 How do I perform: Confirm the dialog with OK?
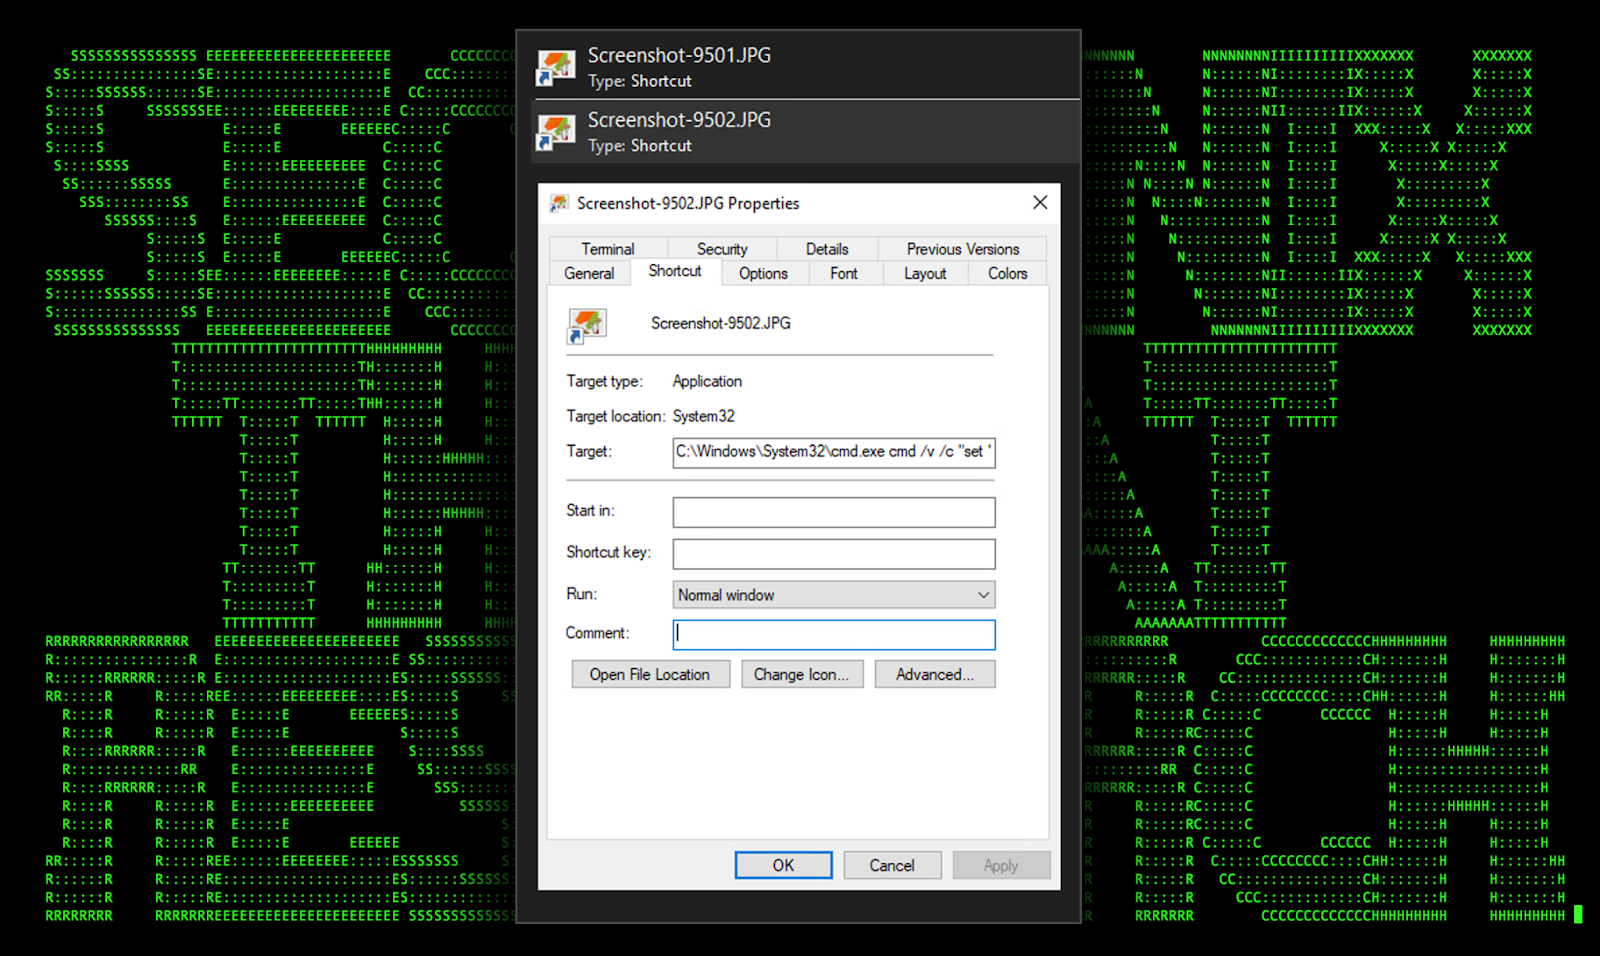coord(783,865)
